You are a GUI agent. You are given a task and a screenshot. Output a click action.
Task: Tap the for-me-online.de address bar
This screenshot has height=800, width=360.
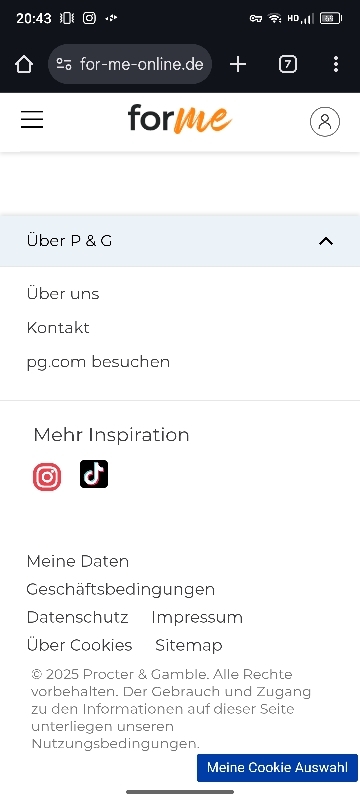tap(130, 64)
